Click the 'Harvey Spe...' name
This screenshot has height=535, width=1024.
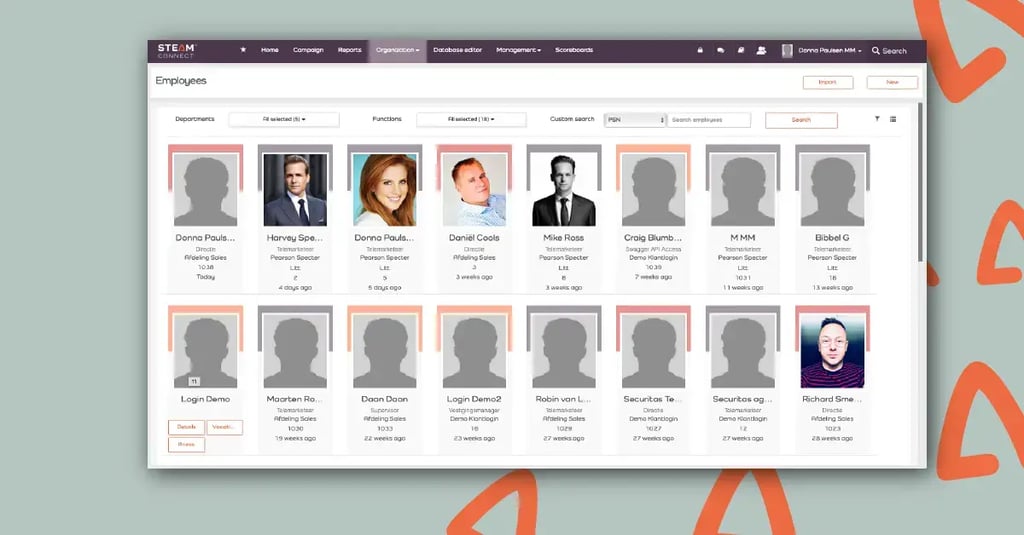295,238
